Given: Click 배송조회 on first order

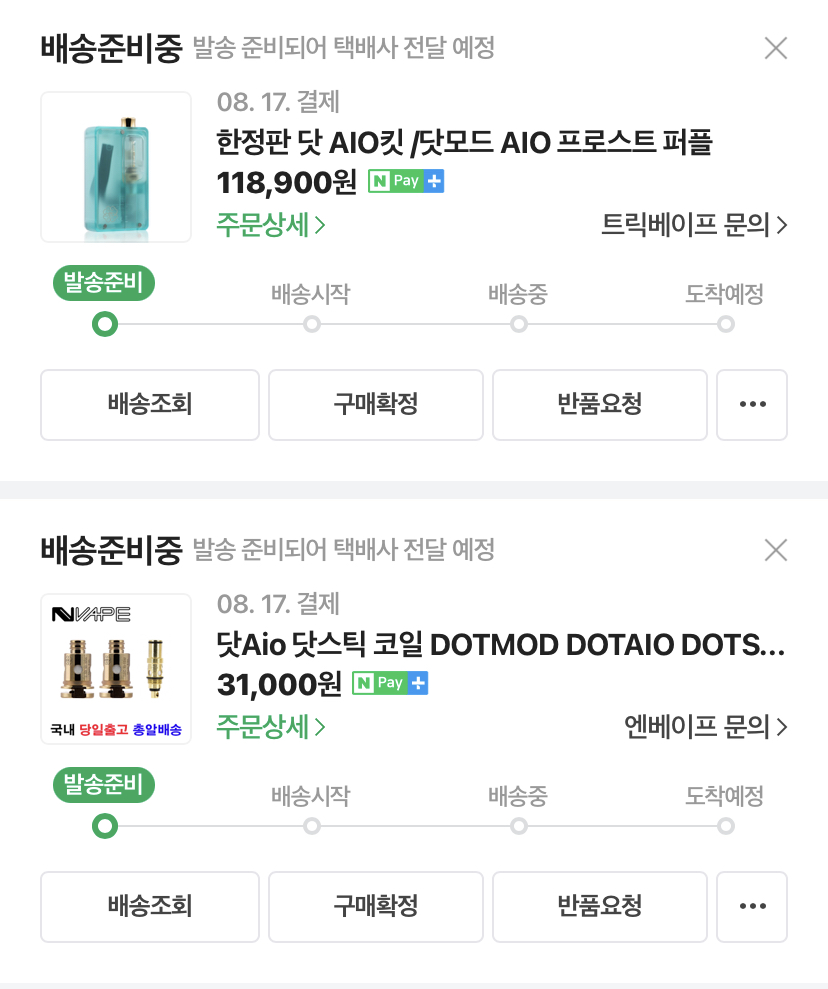Looking at the screenshot, I should pos(150,405).
